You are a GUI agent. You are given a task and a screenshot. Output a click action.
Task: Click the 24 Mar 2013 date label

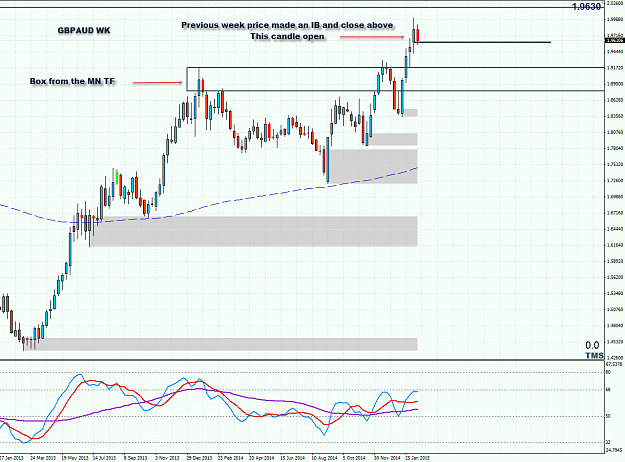pyautogui.click(x=43, y=458)
